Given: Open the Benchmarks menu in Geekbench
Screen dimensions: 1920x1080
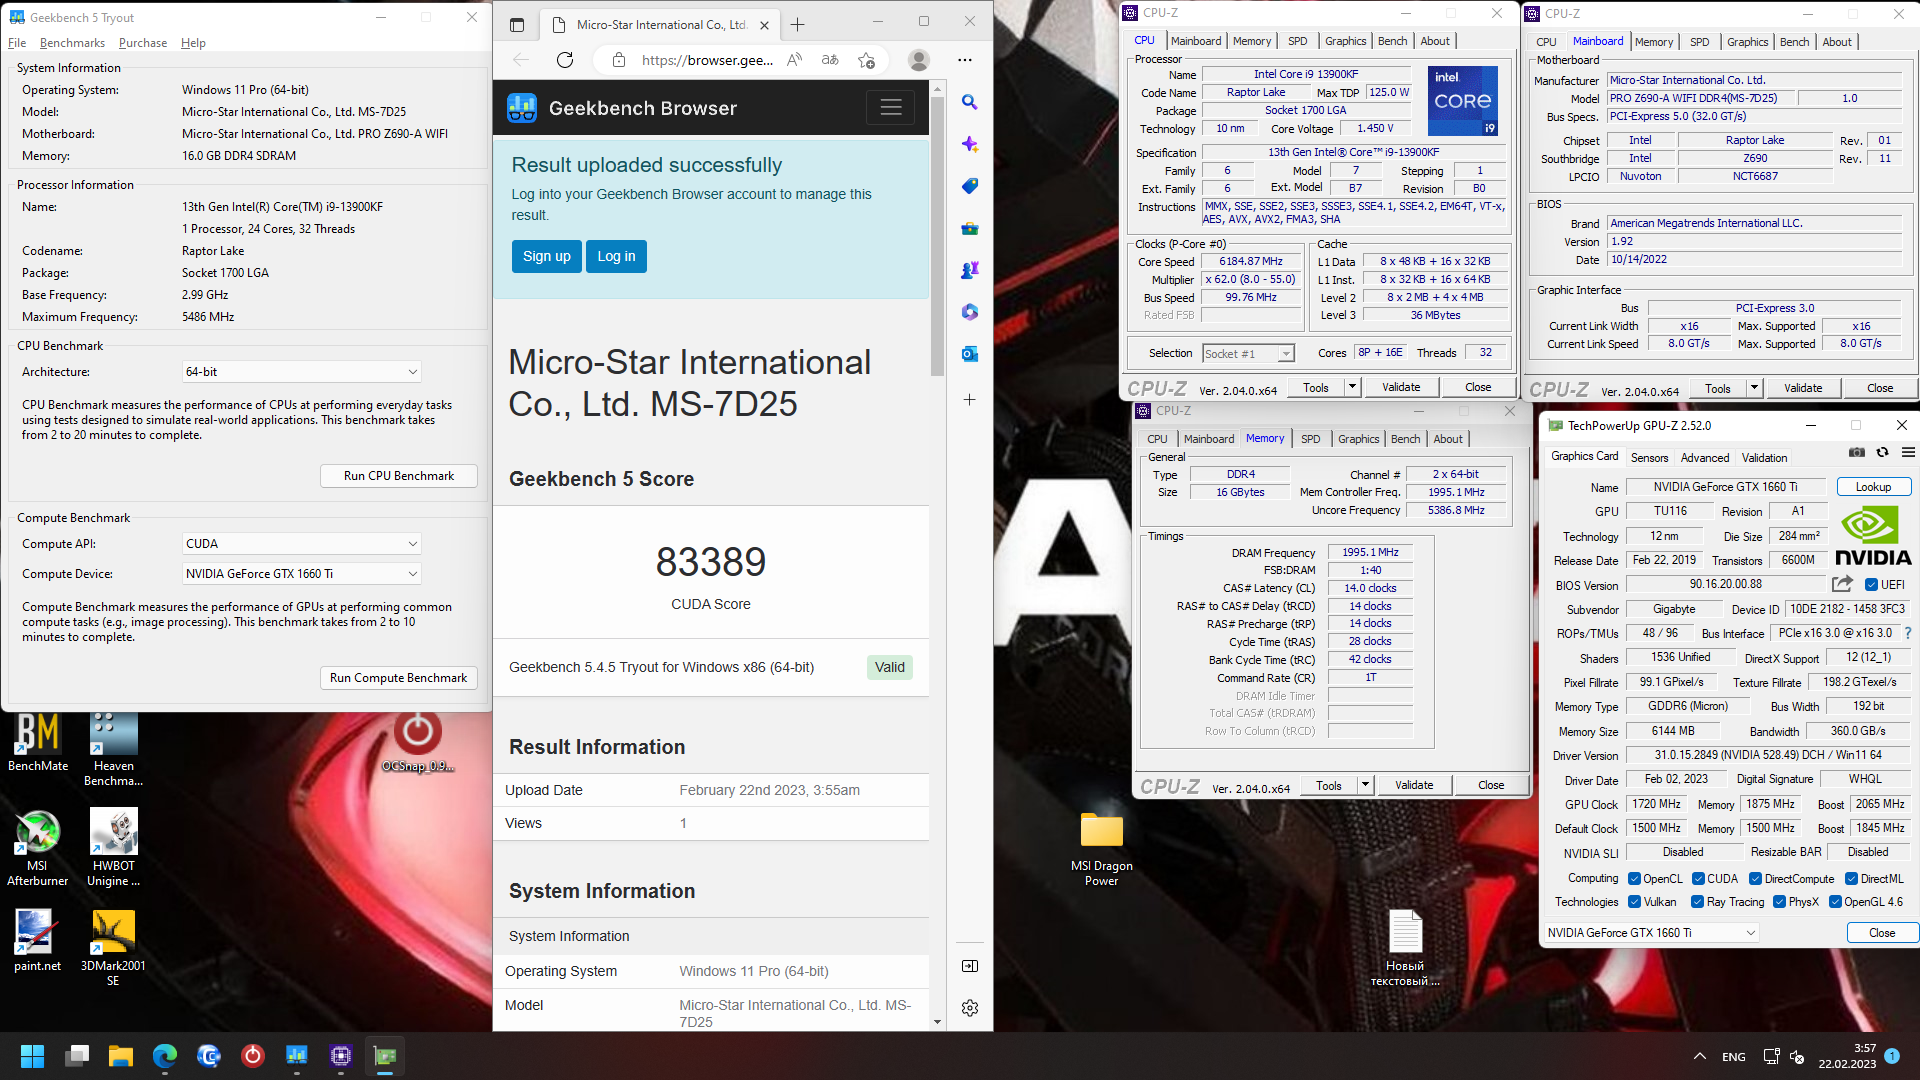Looking at the screenshot, I should tap(72, 43).
